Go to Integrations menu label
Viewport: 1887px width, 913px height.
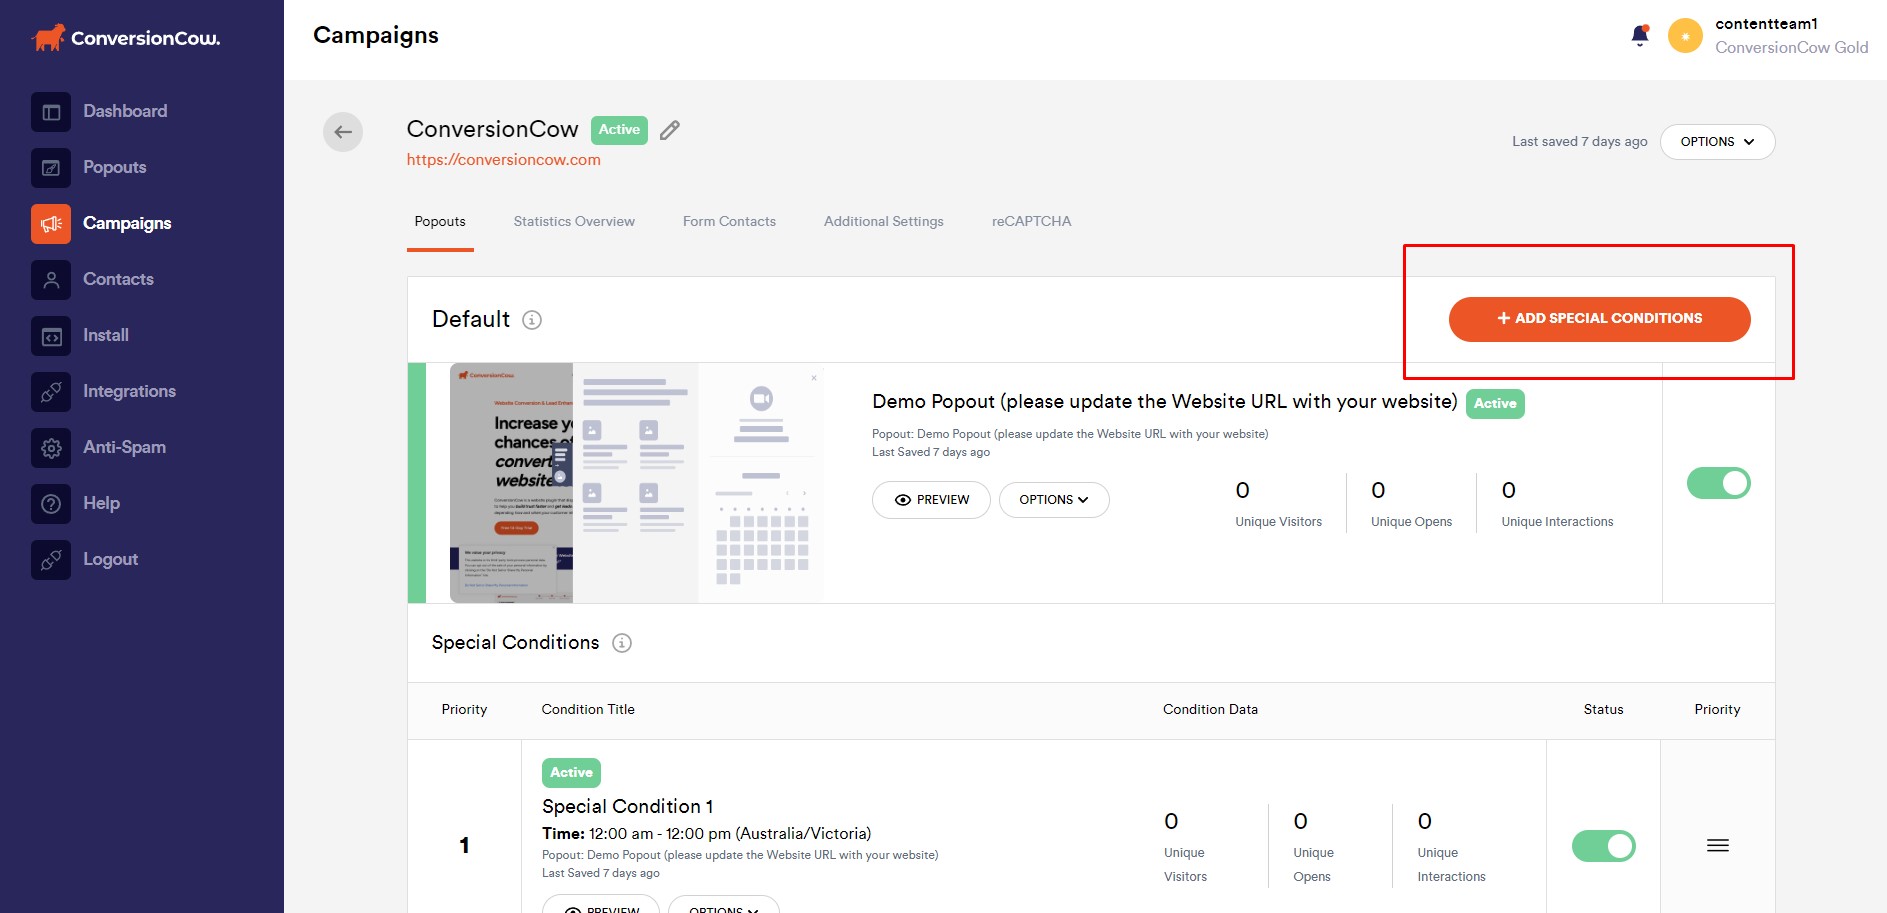pos(129,391)
